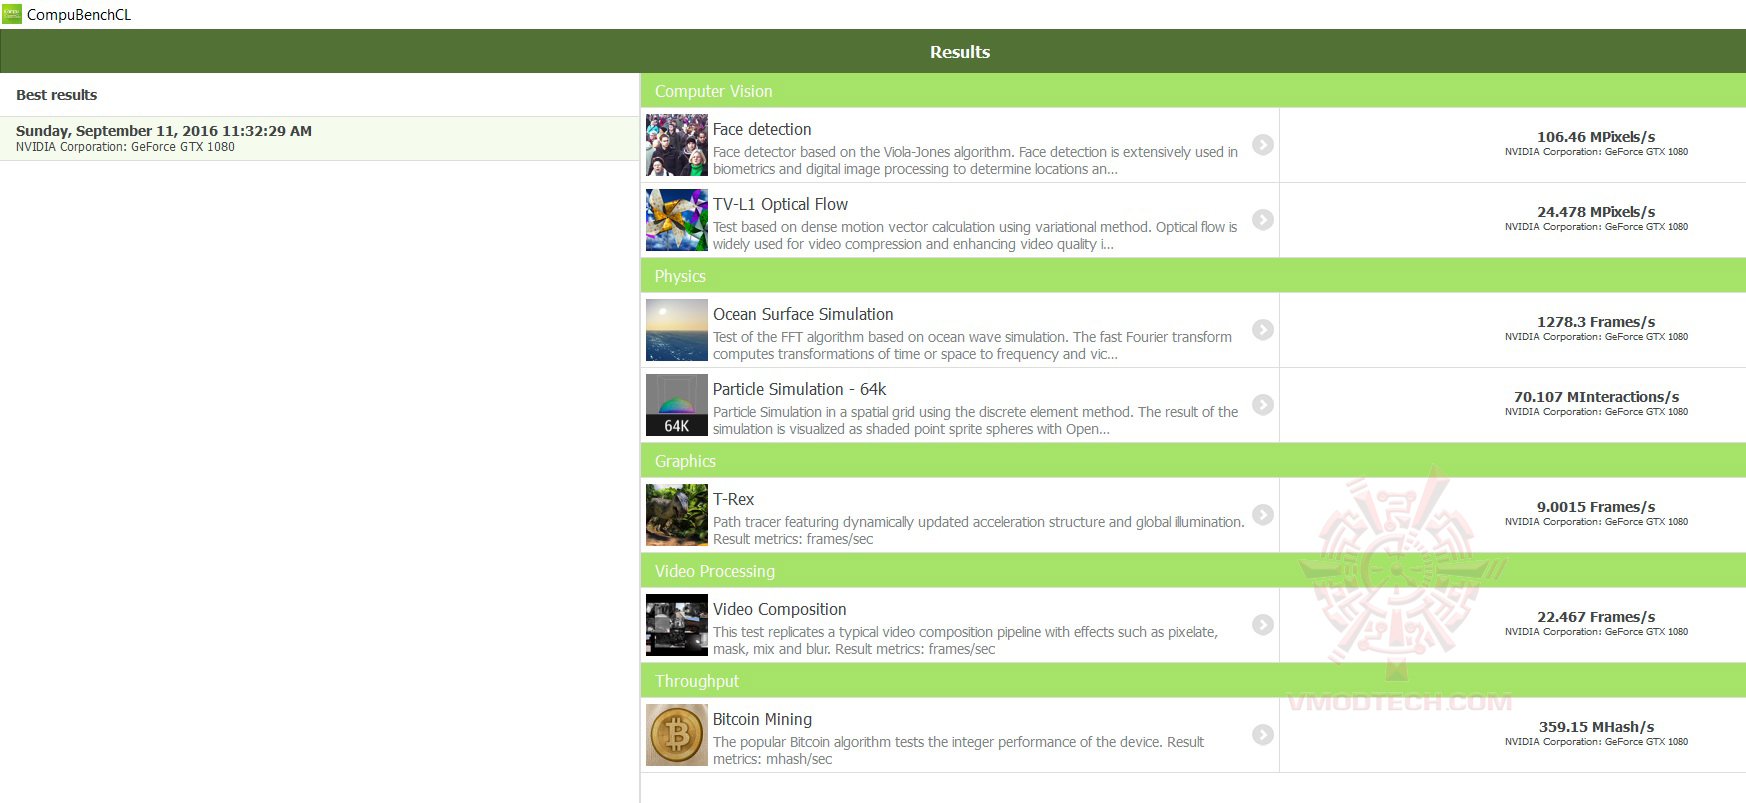Open TV-L1 Optical Flow details arrow

tap(1263, 220)
